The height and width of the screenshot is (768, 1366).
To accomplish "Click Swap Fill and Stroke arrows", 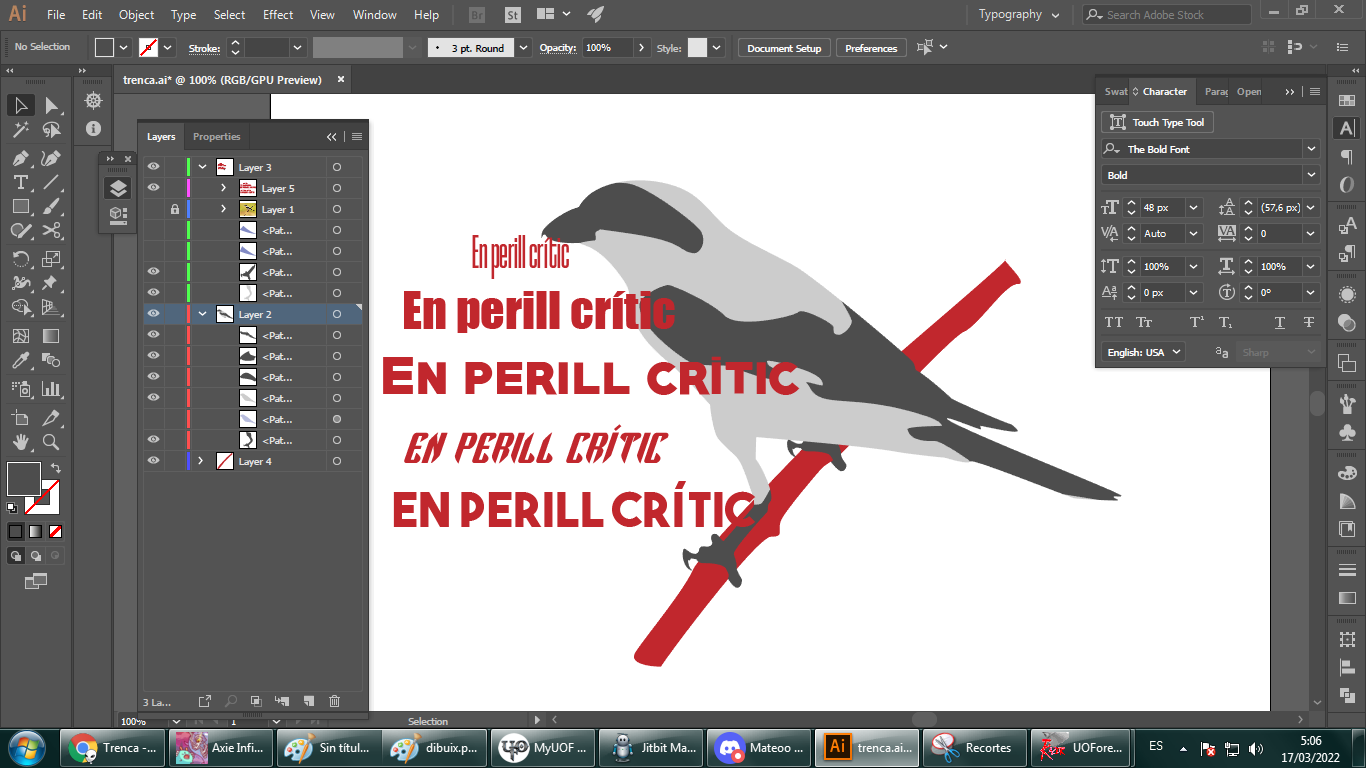I will (x=56, y=467).
